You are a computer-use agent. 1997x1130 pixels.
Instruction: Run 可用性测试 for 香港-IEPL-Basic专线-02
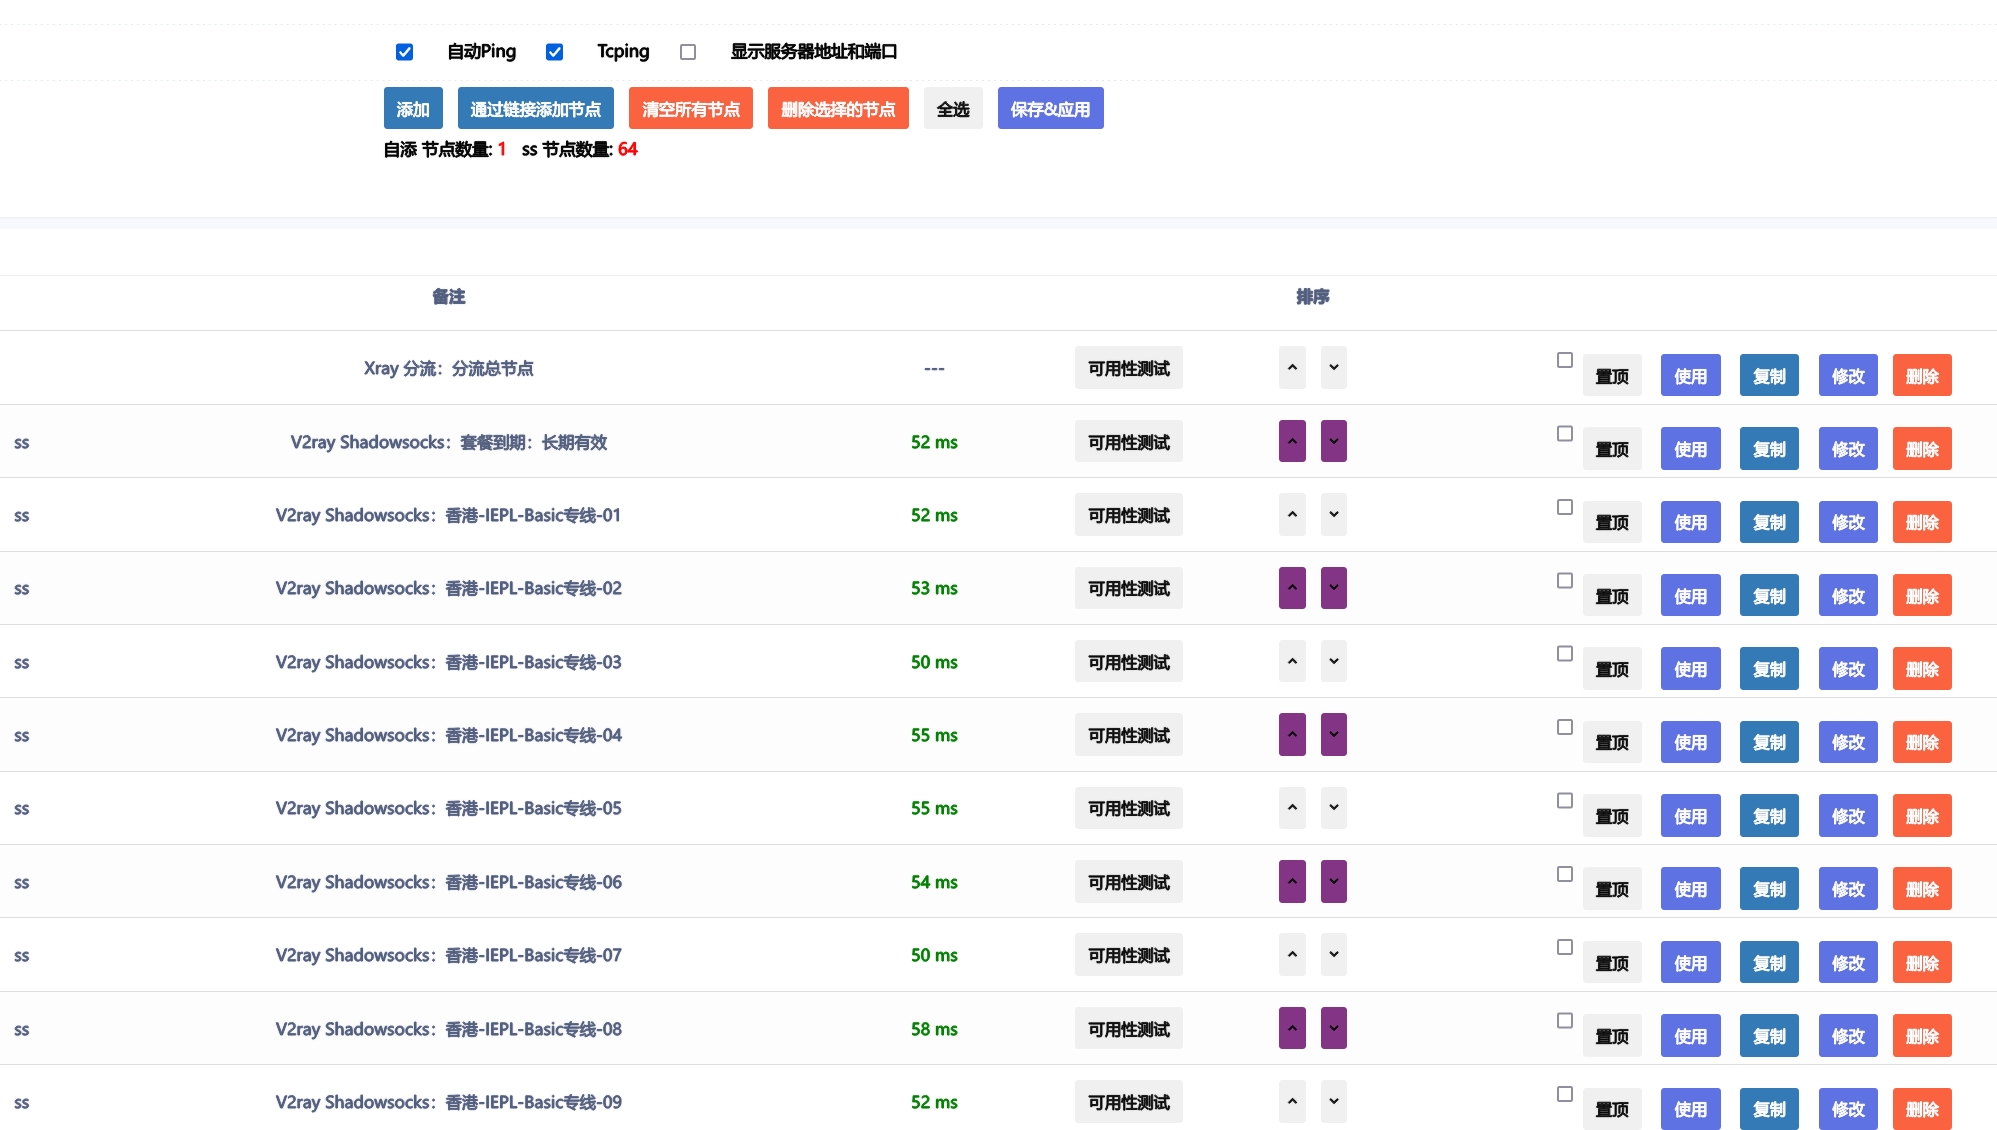coord(1129,588)
